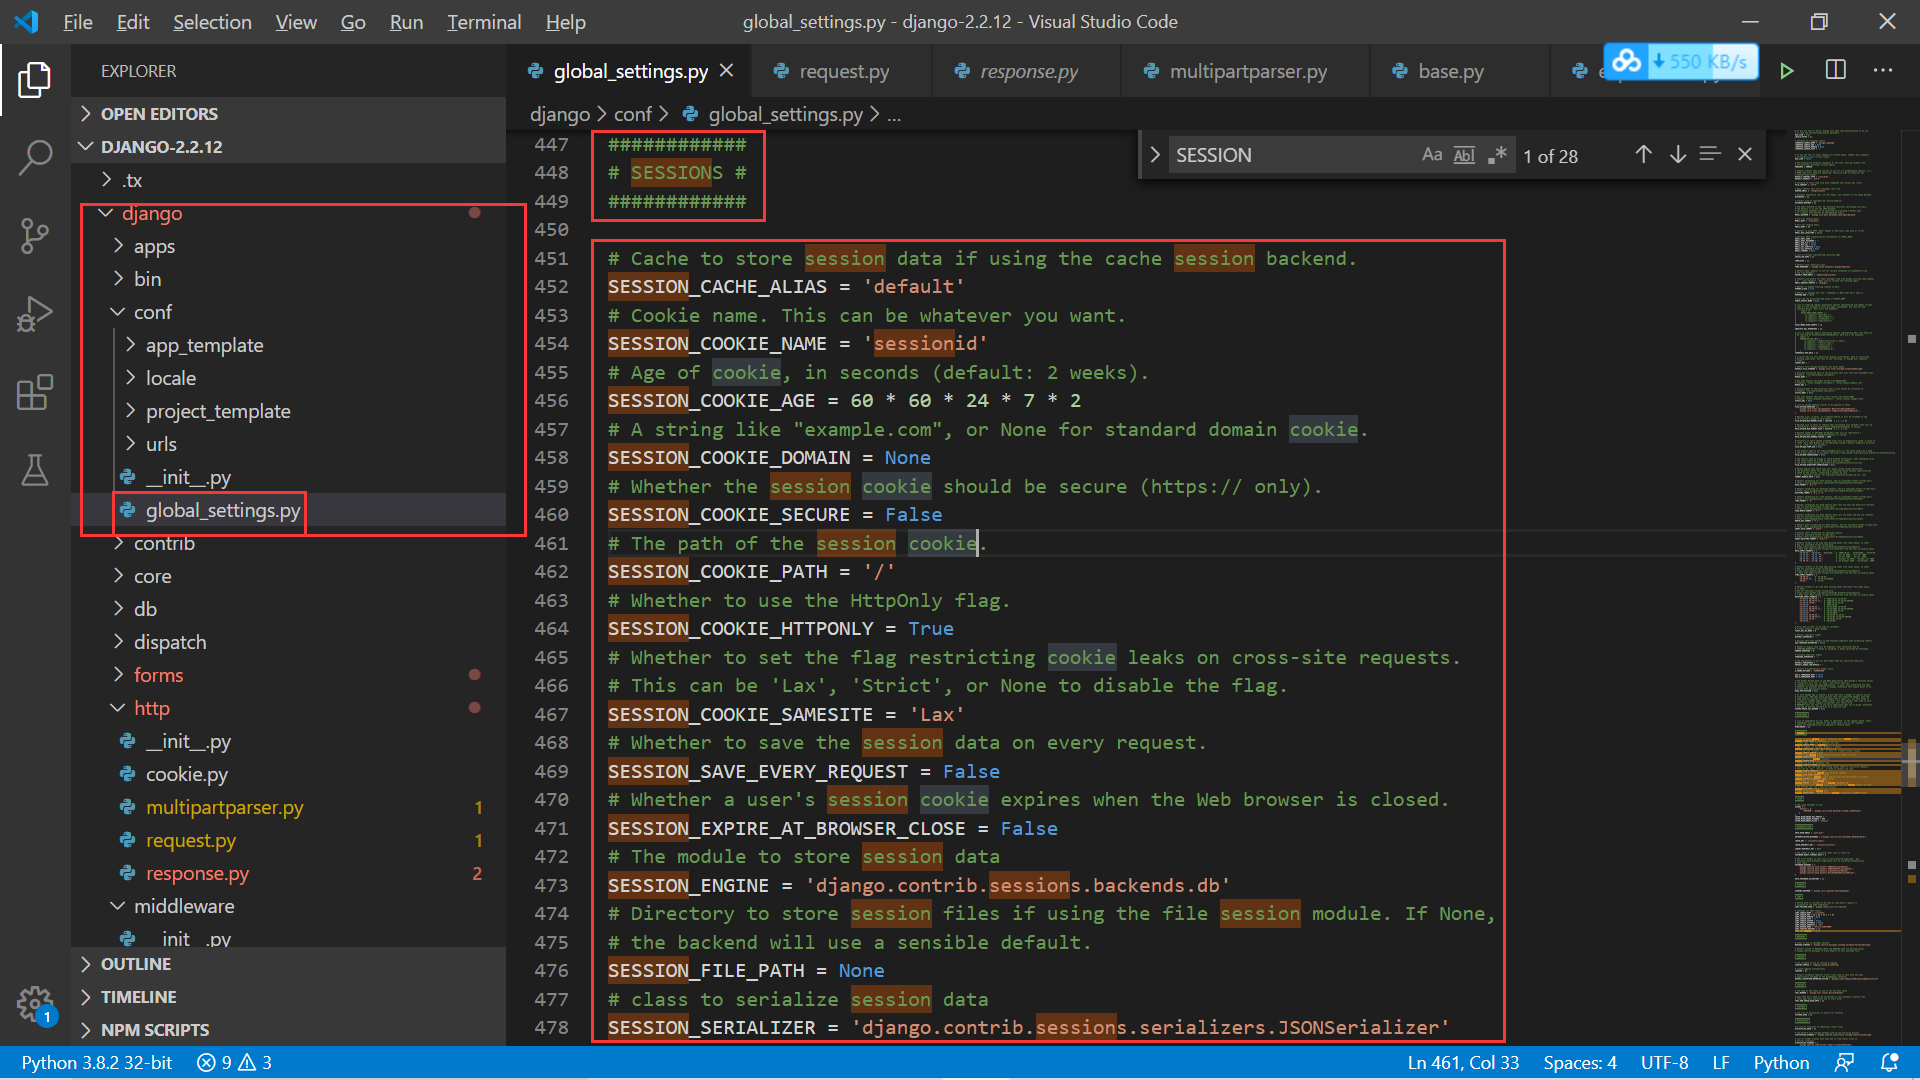Open the Search view in activity bar
Image resolution: width=1920 pixels, height=1080 pixels.
tap(35, 157)
